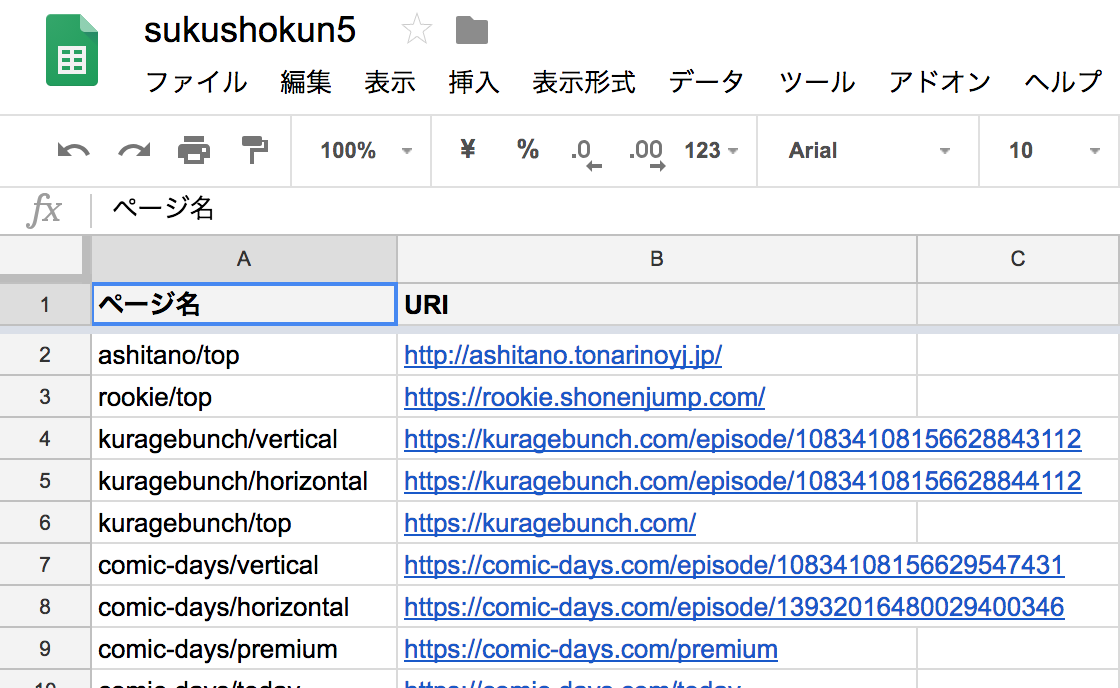Select row 1 header
The width and height of the screenshot is (1120, 688).
tap(45, 304)
